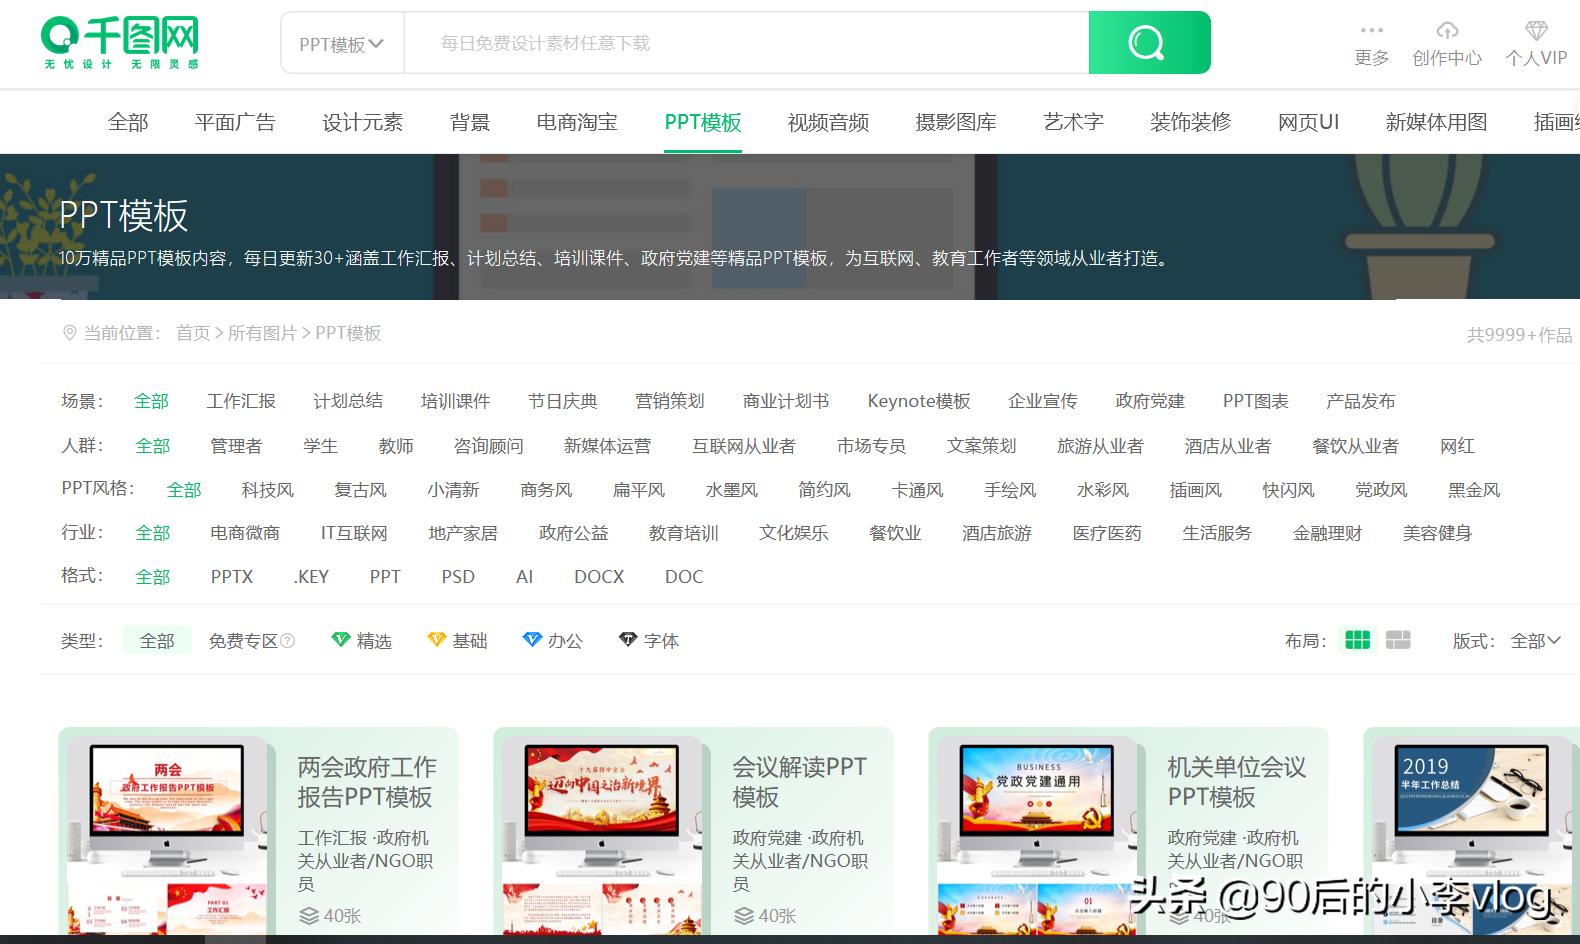Select the yellow diamond 基础 type
This screenshot has width=1580, height=944.
pos(457,640)
